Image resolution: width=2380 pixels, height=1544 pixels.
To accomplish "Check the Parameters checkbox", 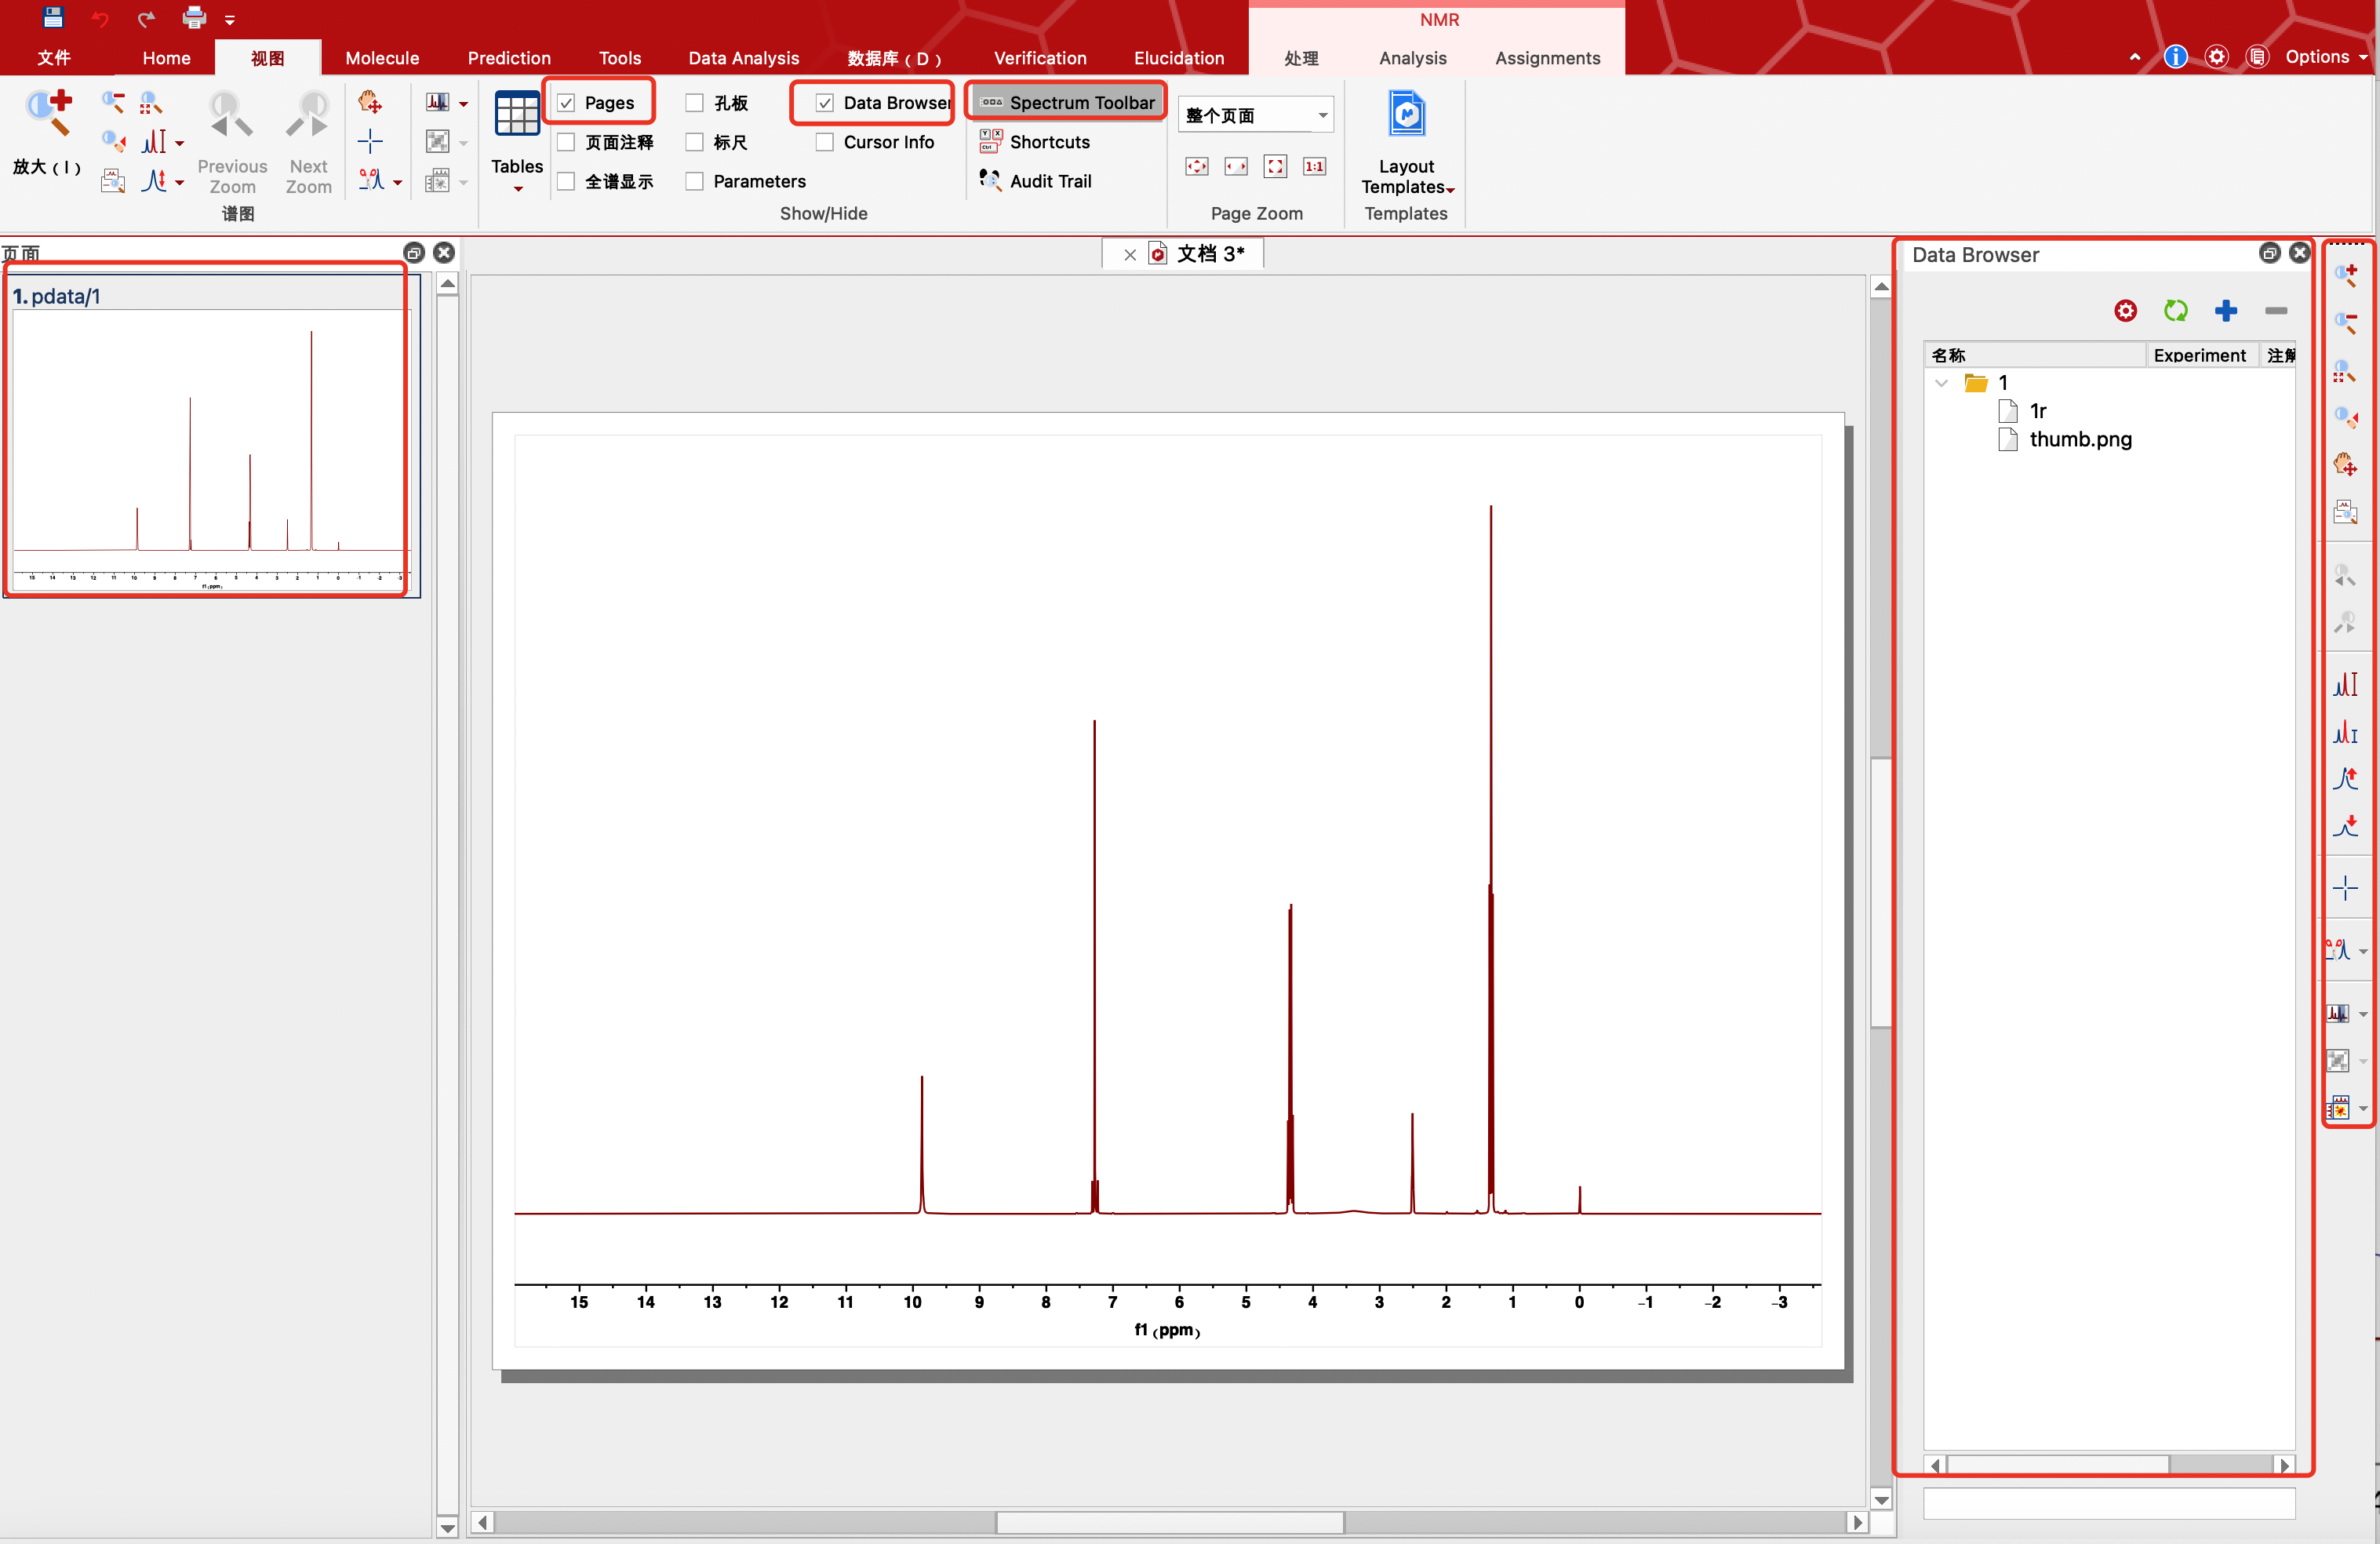I will click(x=694, y=181).
